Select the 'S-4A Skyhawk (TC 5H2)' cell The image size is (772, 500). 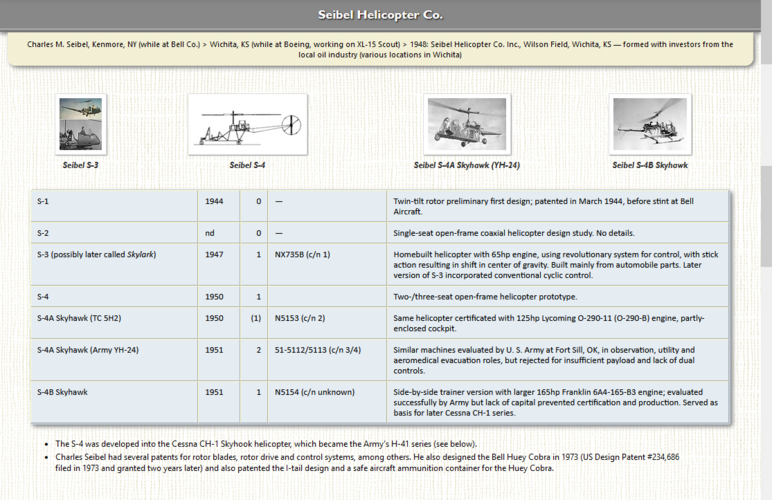point(114,323)
